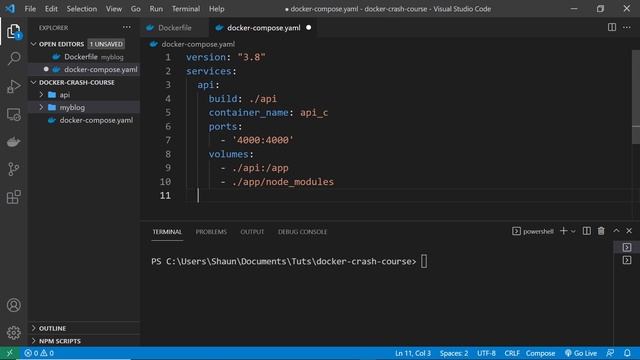Viewport: 640px width, 360px height.
Task: Open the Manage gear icon
Action: tap(13, 333)
